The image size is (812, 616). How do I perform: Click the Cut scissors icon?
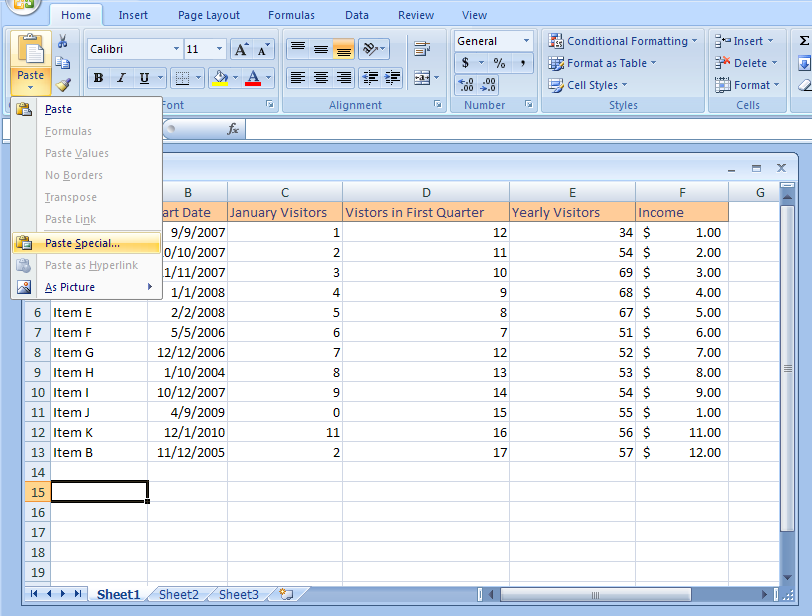point(63,41)
